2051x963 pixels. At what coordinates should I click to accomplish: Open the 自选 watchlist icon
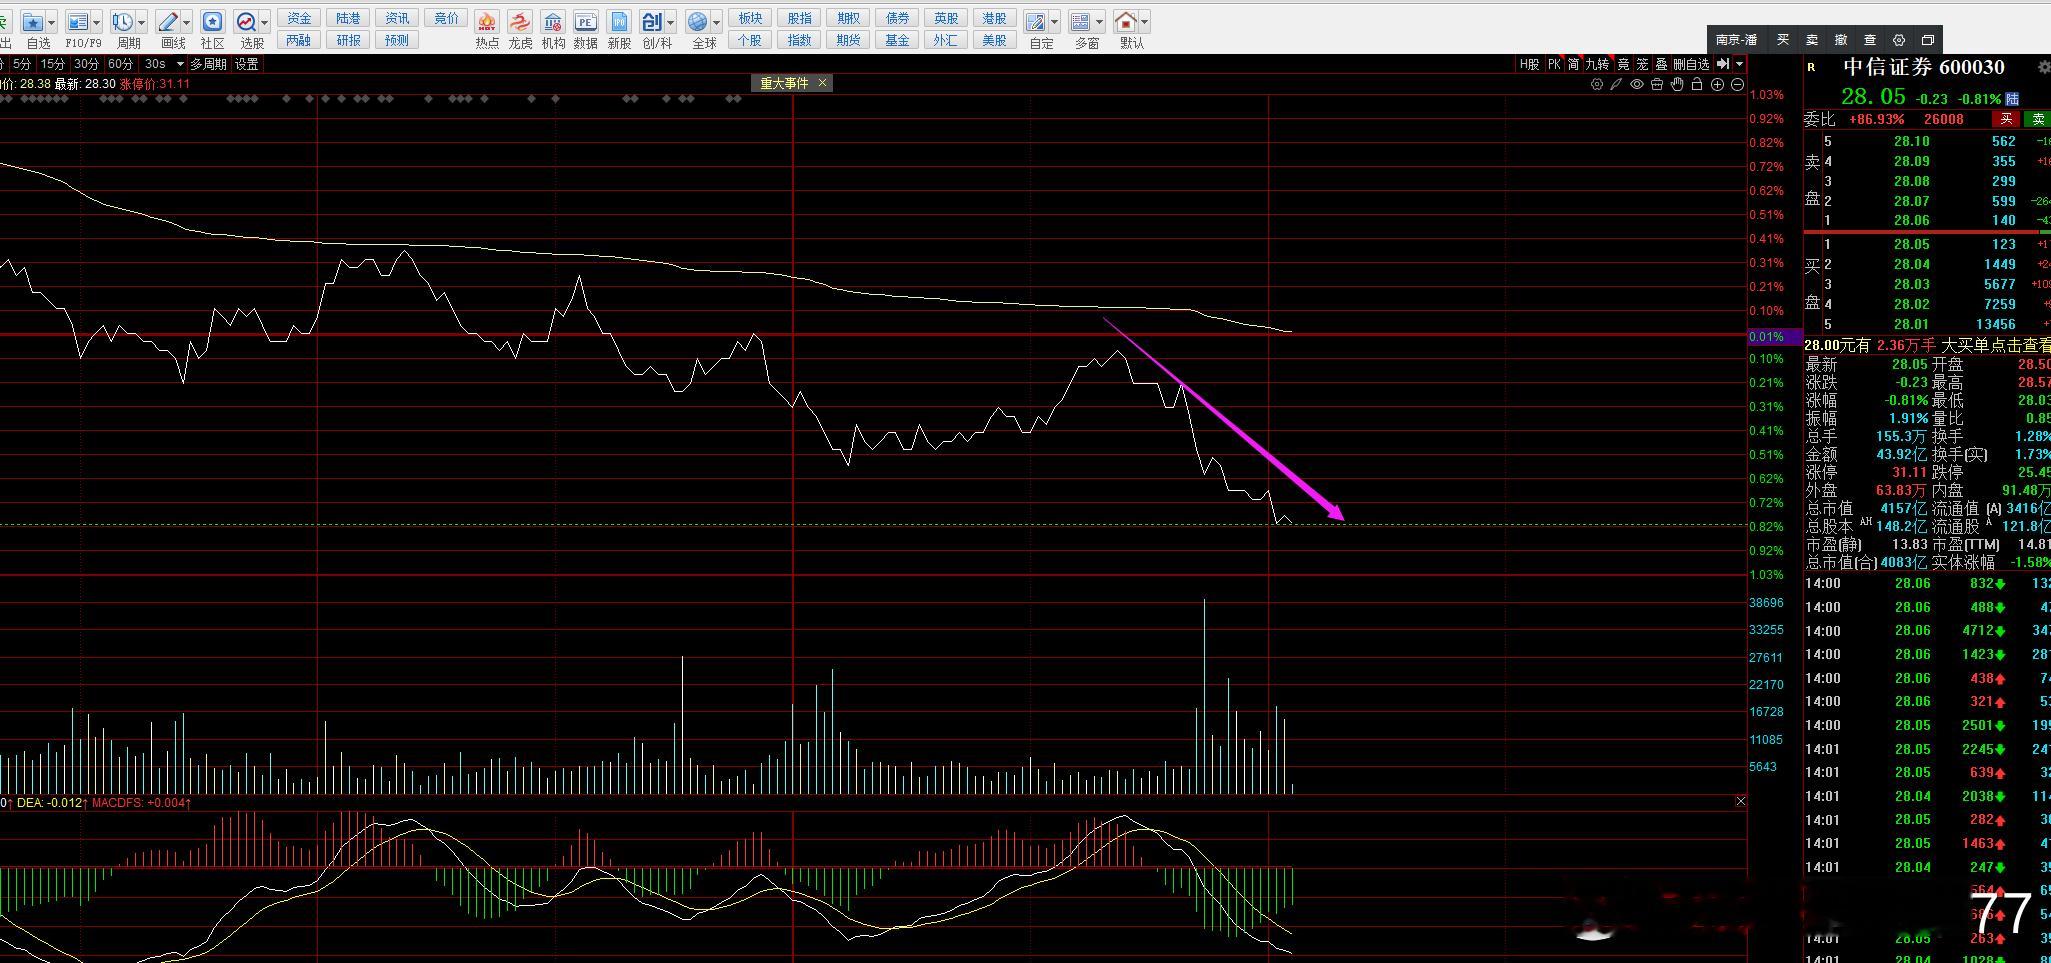(33, 22)
